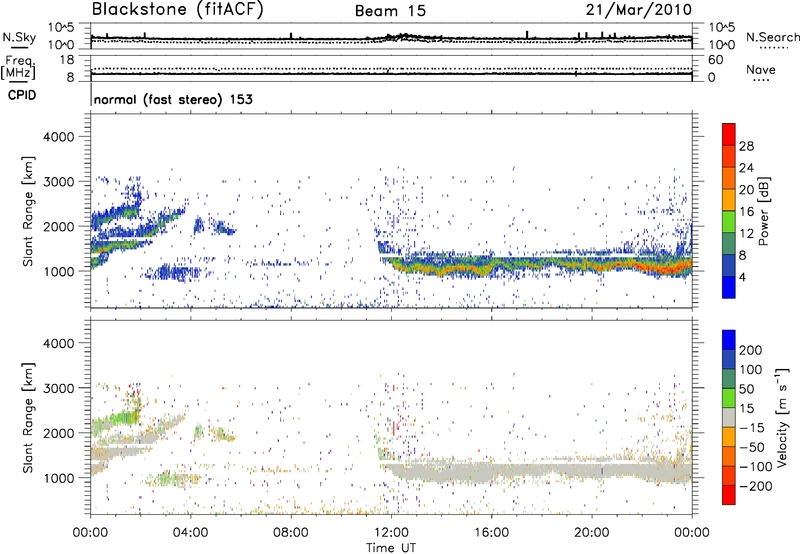Click the 28 label on power colorbar
The height and width of the screenshot is (554, 800).
coord(746,146)
